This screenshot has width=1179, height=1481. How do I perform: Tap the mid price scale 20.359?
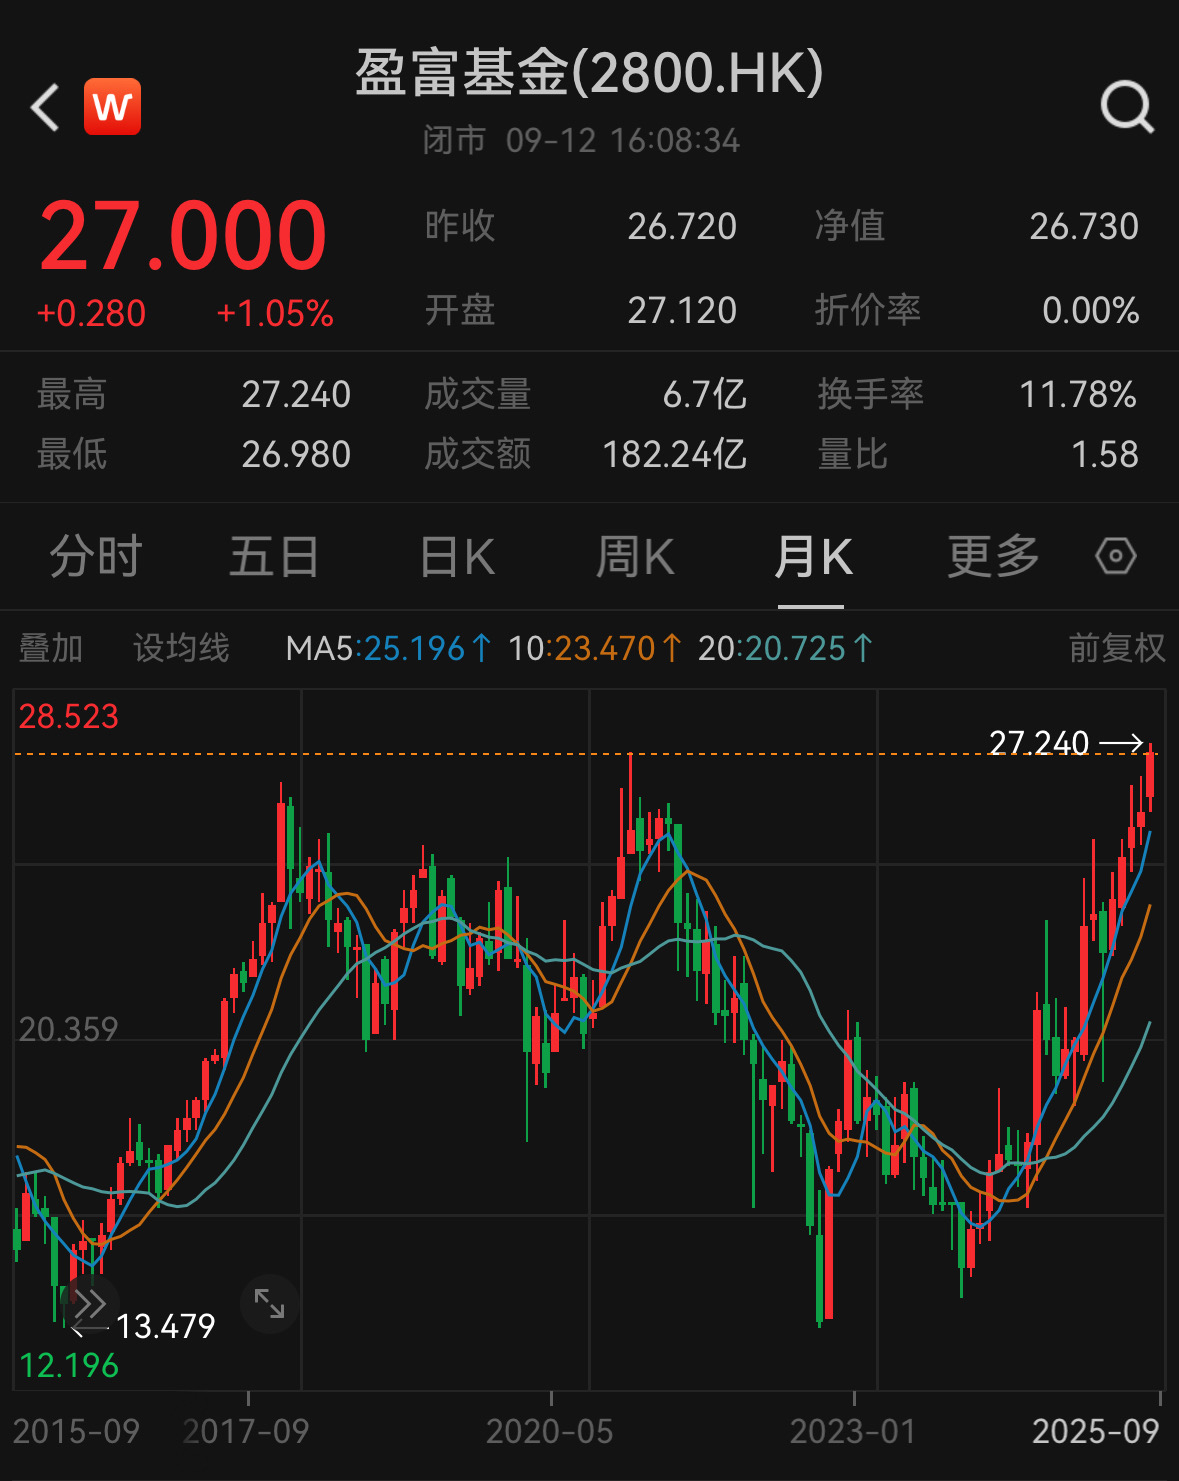[x=68, y=1029]
